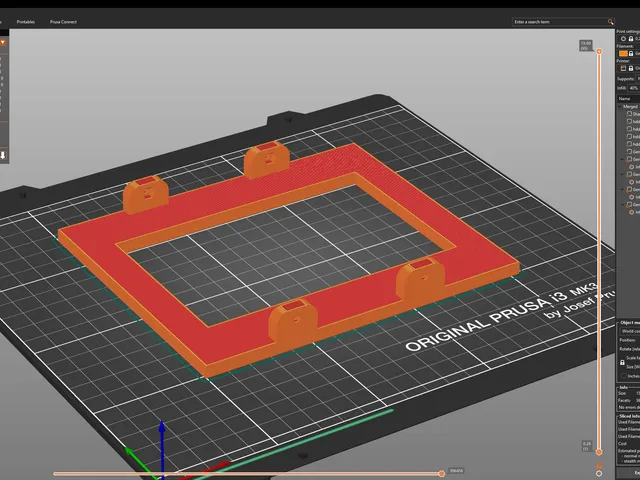Open the layer slider settings cog
This screenshot has width=640, height=480.
[599, 473]
